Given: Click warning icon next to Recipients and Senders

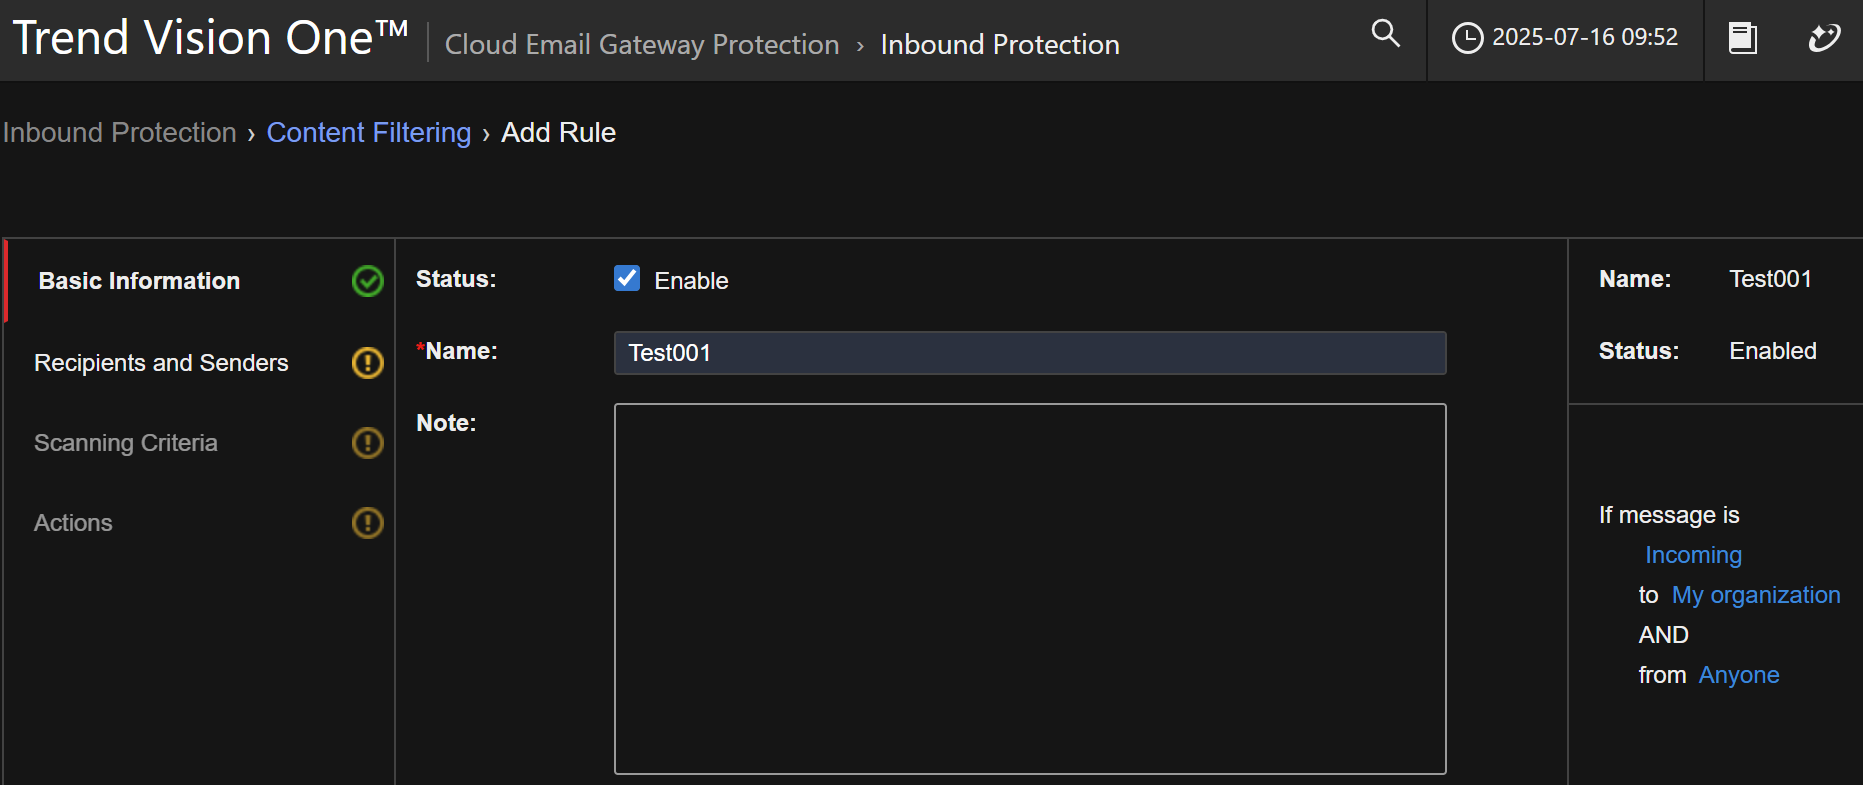Looking at the screenshot, I should (x=368, y=362).
